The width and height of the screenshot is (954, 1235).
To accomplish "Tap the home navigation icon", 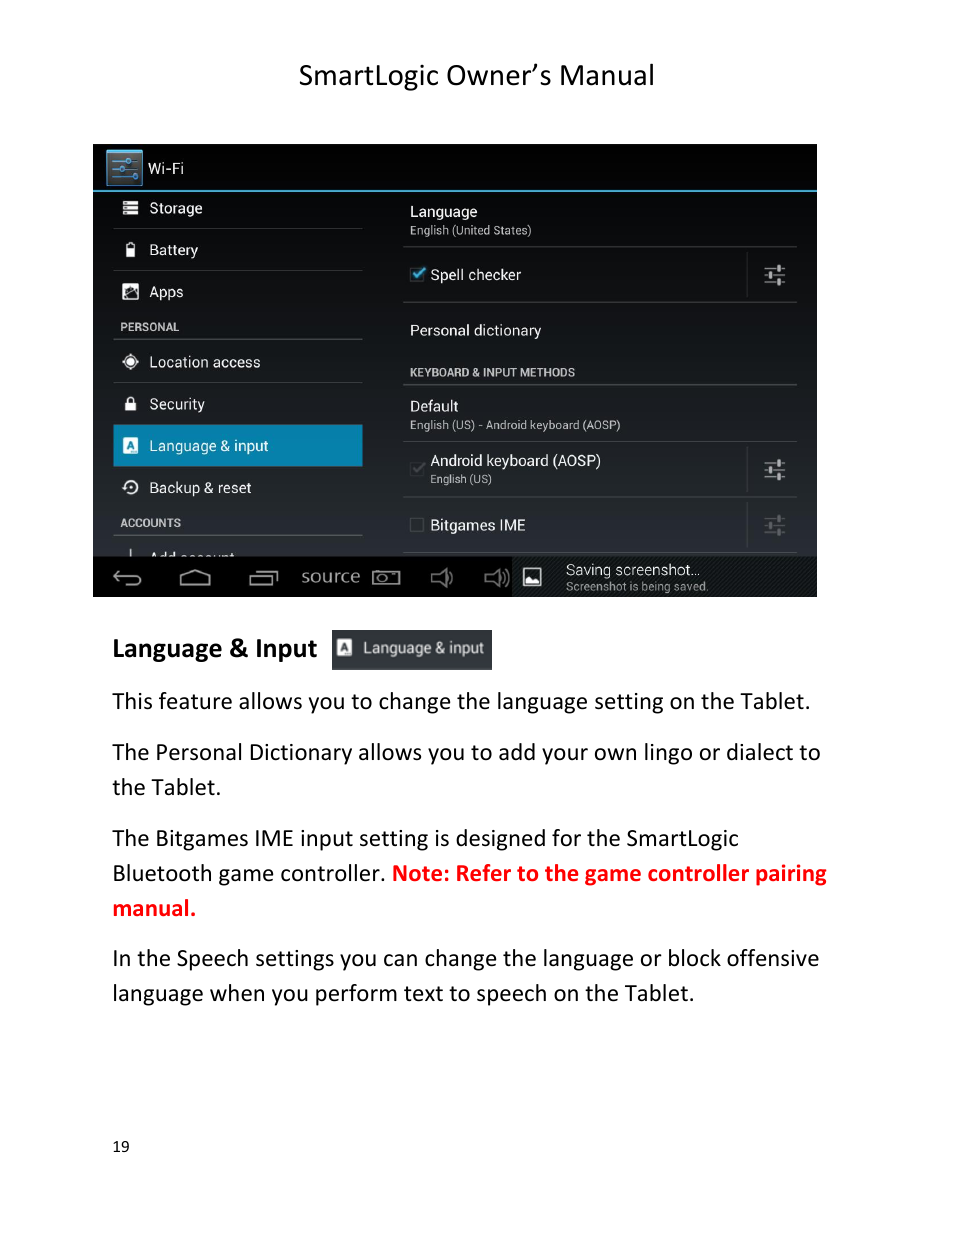I will pyautogui.click(x=195, y=577).
